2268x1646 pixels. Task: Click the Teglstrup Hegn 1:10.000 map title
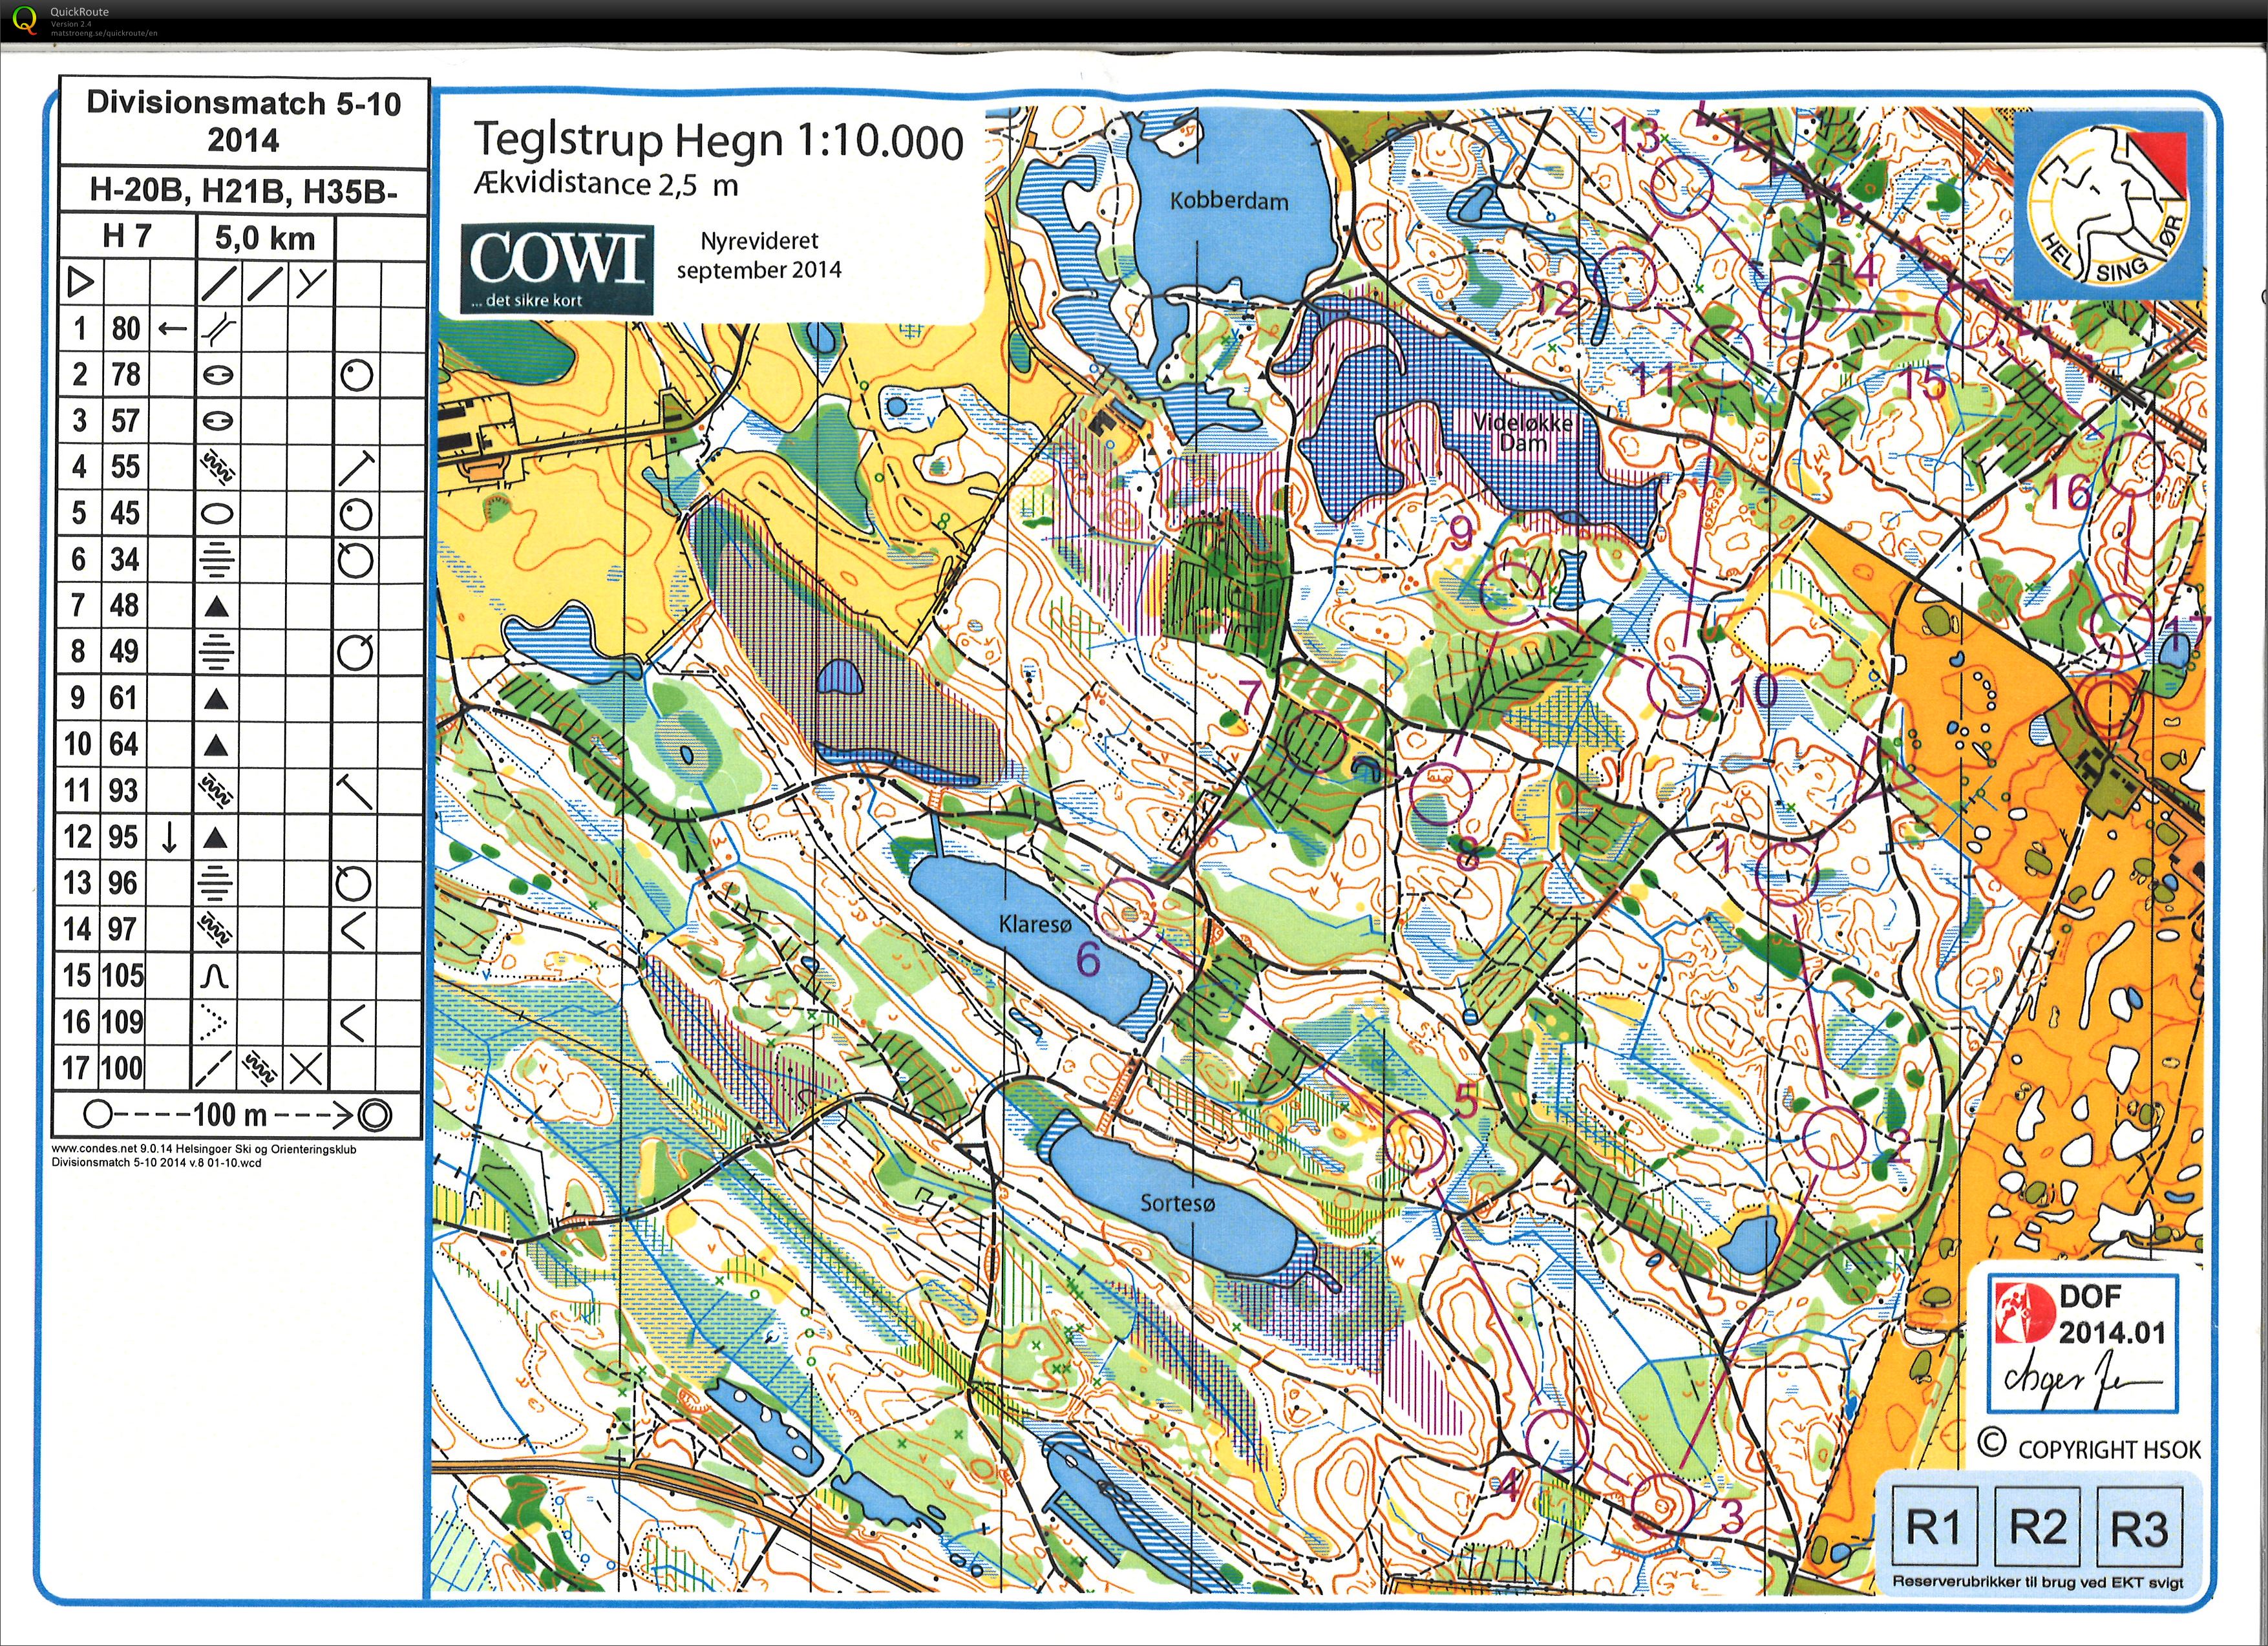pyautogui.click(x=718, y=141)
